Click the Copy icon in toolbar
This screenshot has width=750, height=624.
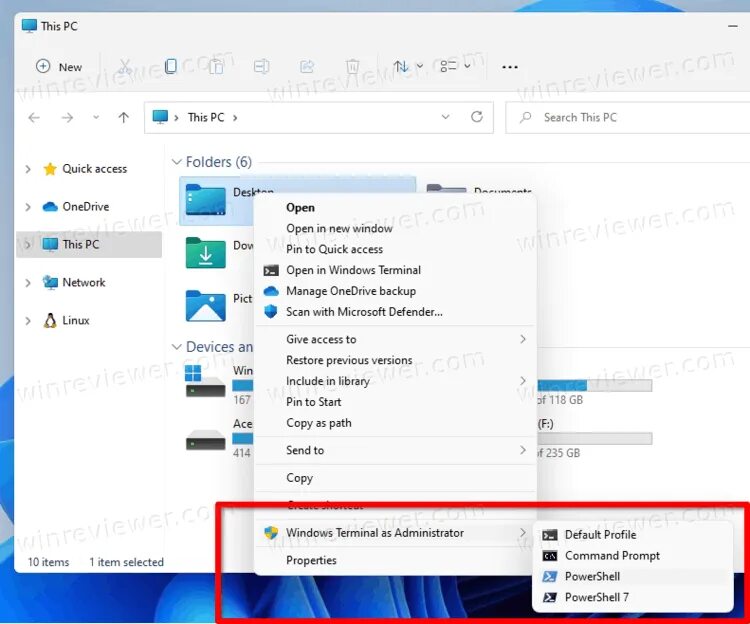(x=170, y=66)
